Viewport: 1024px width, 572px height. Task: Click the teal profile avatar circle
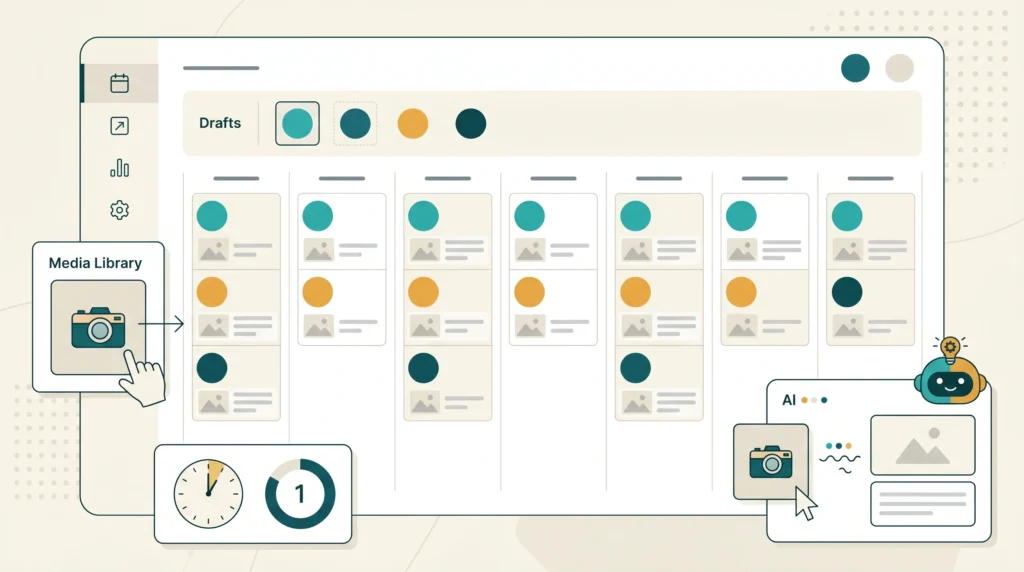856,68
